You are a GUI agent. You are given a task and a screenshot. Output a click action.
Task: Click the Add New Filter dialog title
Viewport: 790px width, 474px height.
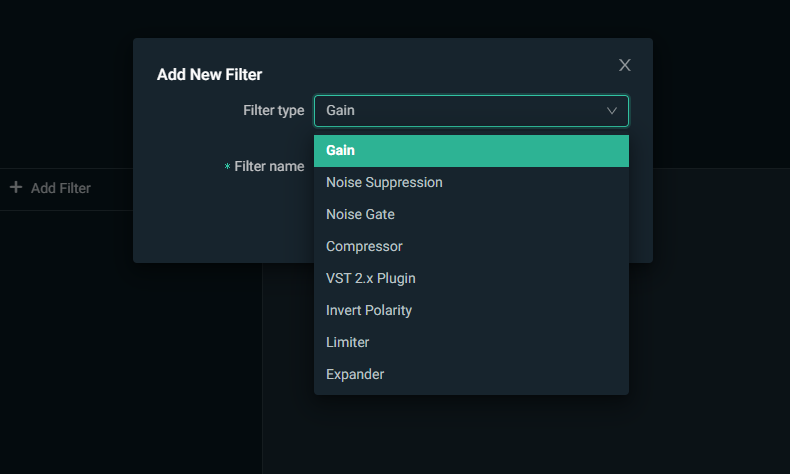[x=209, y=74]
